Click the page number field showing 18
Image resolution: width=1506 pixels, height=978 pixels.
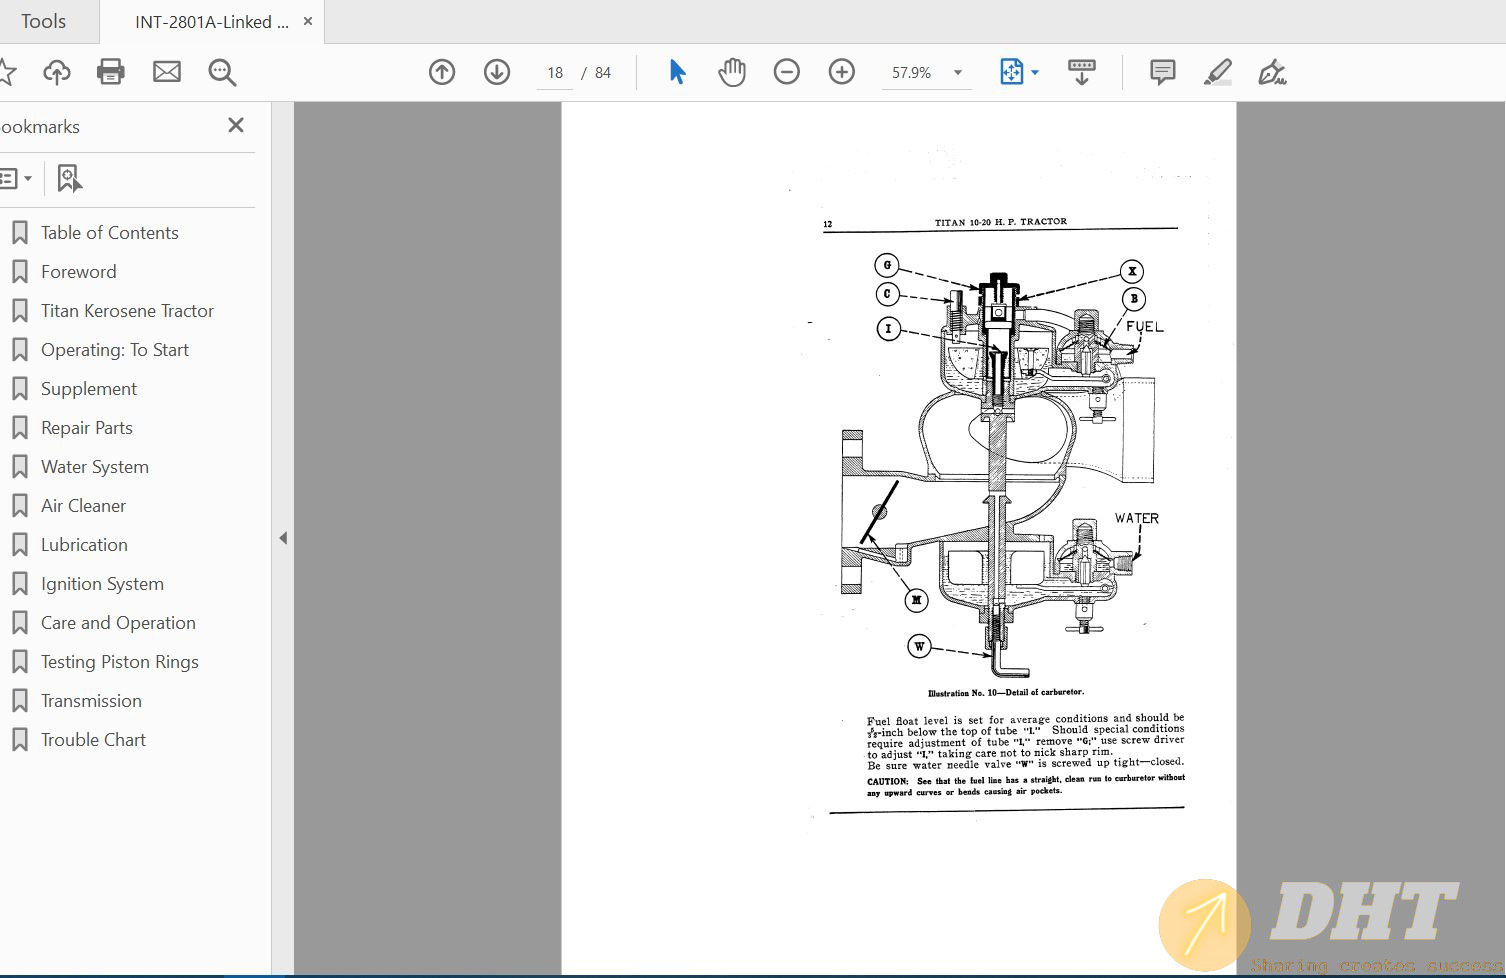tap(555, 73)
